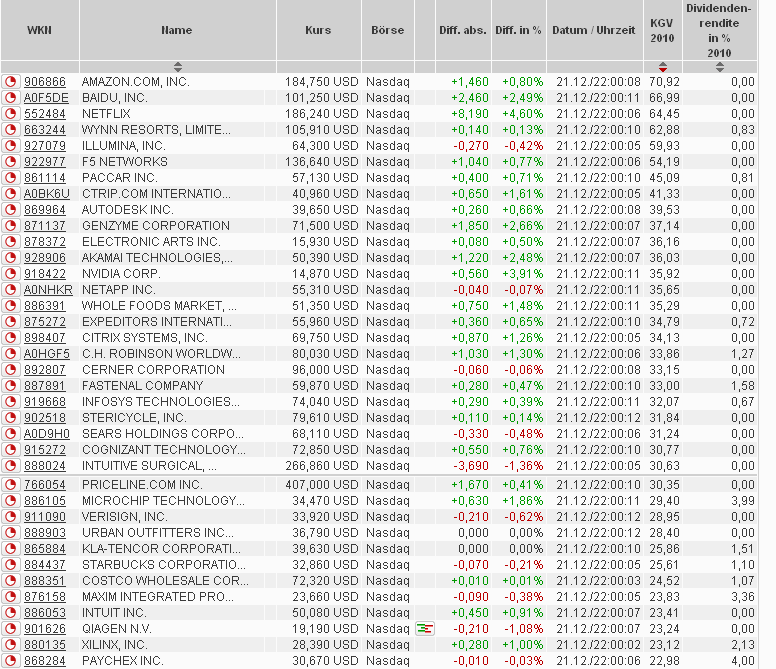This screenshot has height=669, width=776.
Task: Follow WKN link 552484 for Netflix
Action: (45, 114)
